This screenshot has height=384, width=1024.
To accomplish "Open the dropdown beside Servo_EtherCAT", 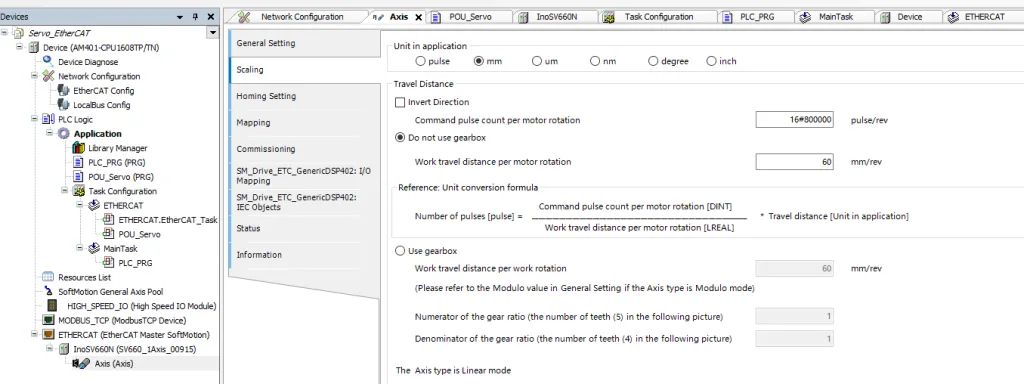I will coord(212,33).
